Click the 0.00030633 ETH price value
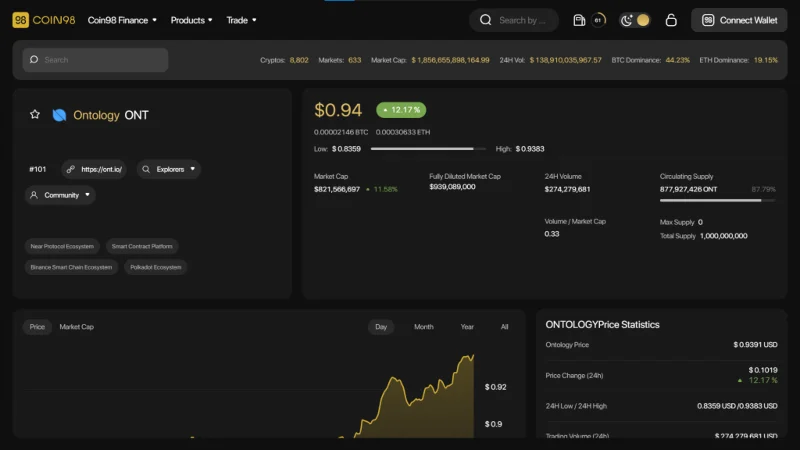 [x=403, y=132]
